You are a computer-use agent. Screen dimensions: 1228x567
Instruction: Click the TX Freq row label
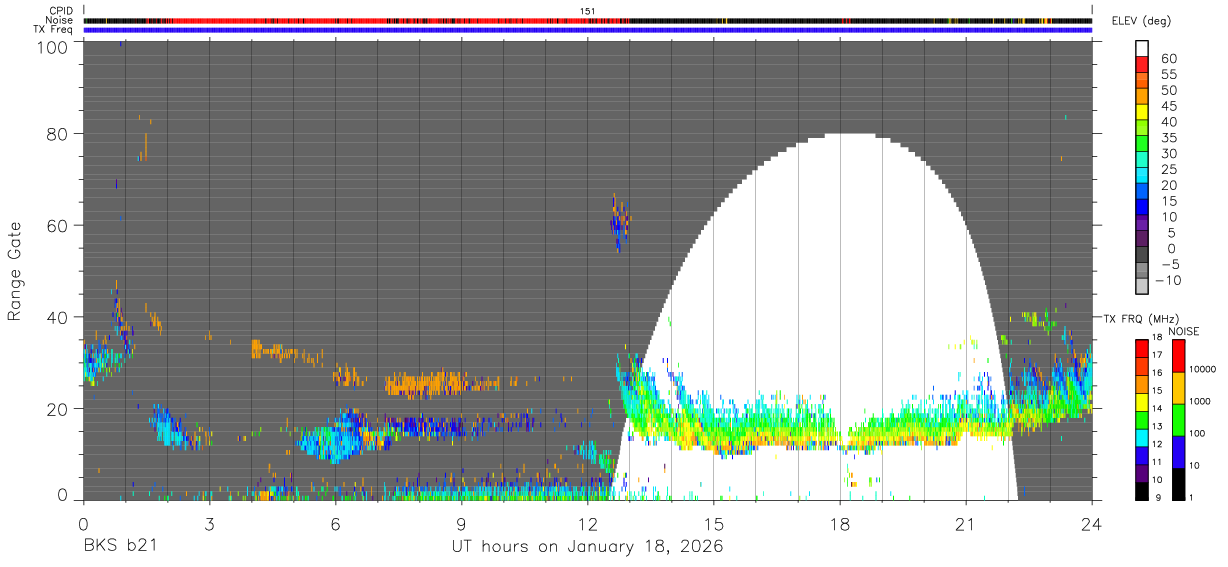point(54,30)
